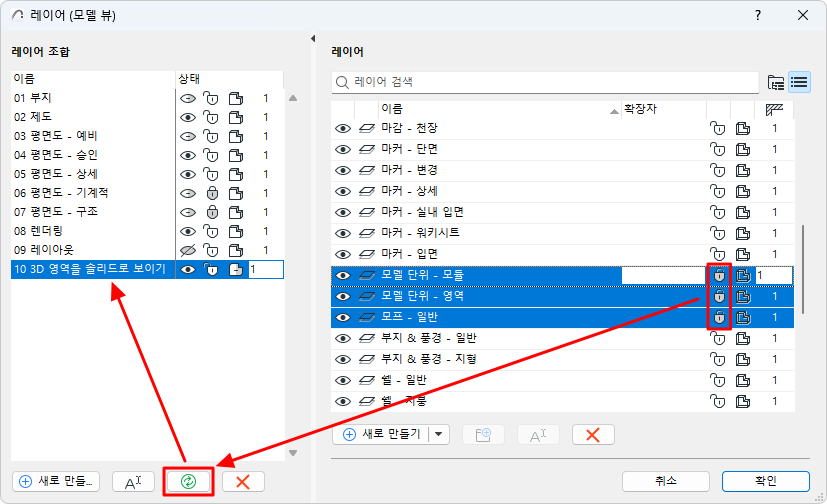Click up arrow of layer combination scrollbar
Viewport: 827px width, 504px height.
point(293,98)
